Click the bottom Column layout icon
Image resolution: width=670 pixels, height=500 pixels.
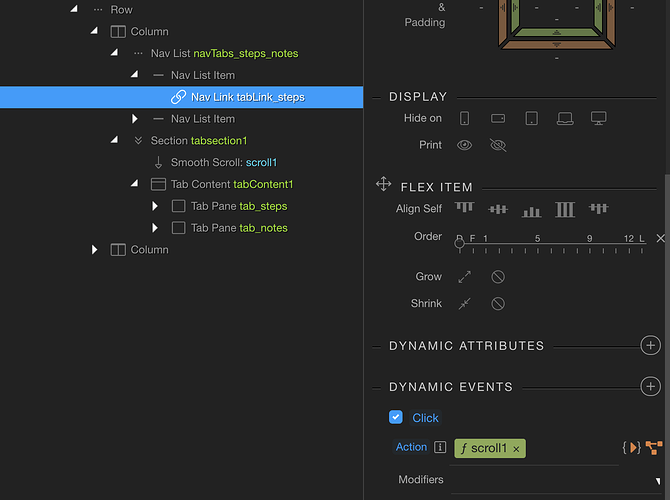[x=118, y=250]
